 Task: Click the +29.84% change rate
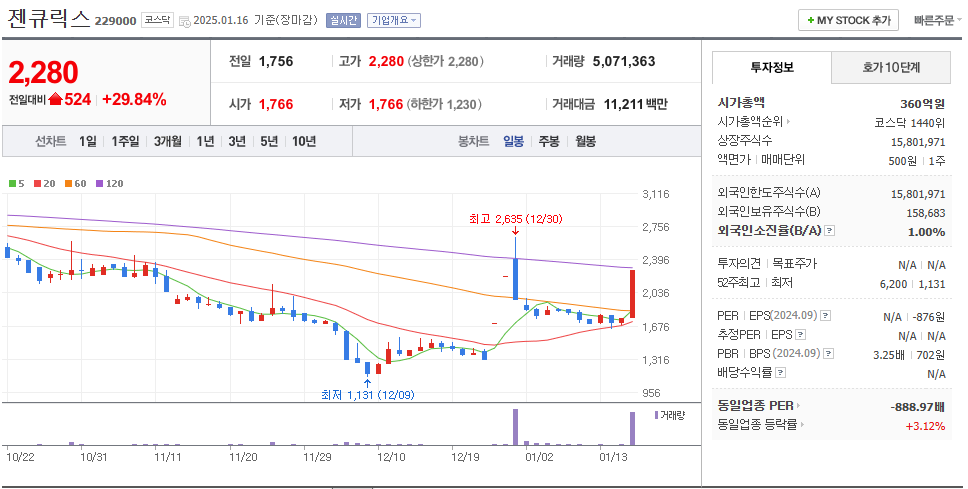click(134, 99)
